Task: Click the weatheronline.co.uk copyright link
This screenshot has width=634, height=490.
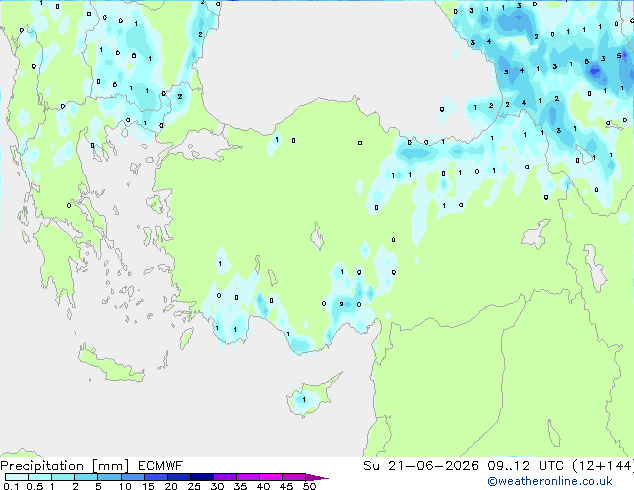Action: (x=550, y=481)
